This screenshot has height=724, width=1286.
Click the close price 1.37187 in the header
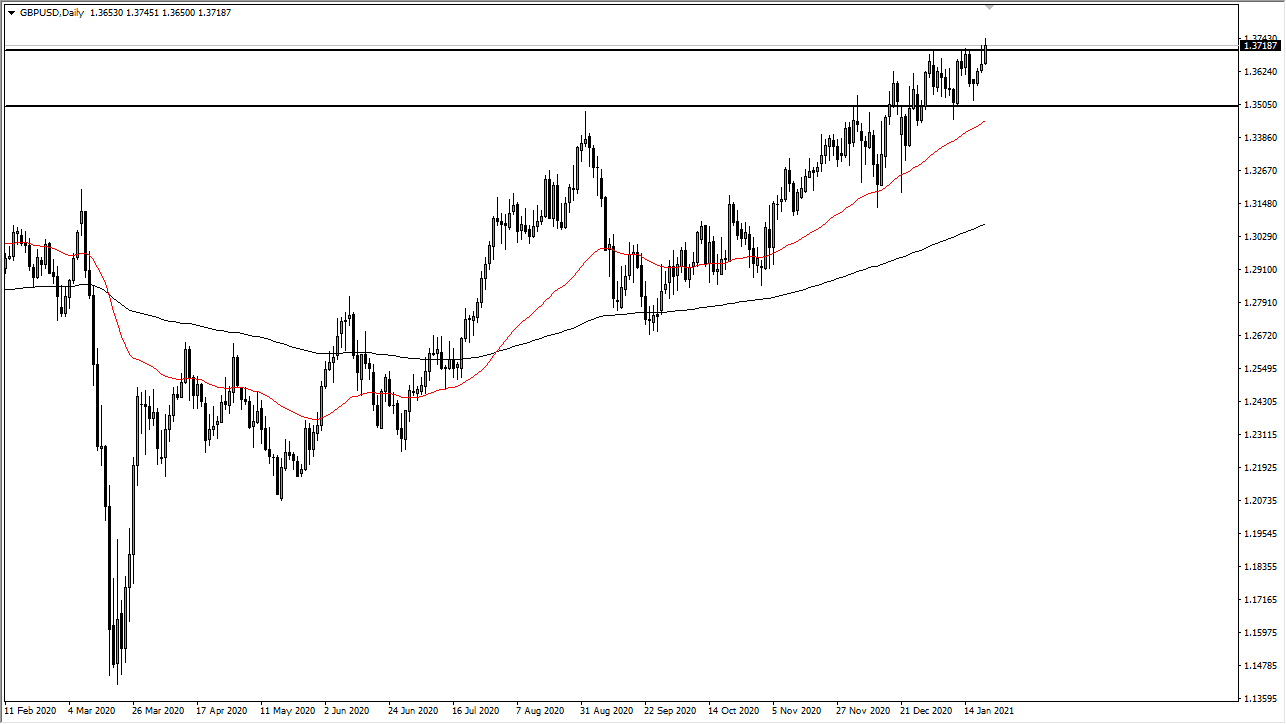[215, 13]
